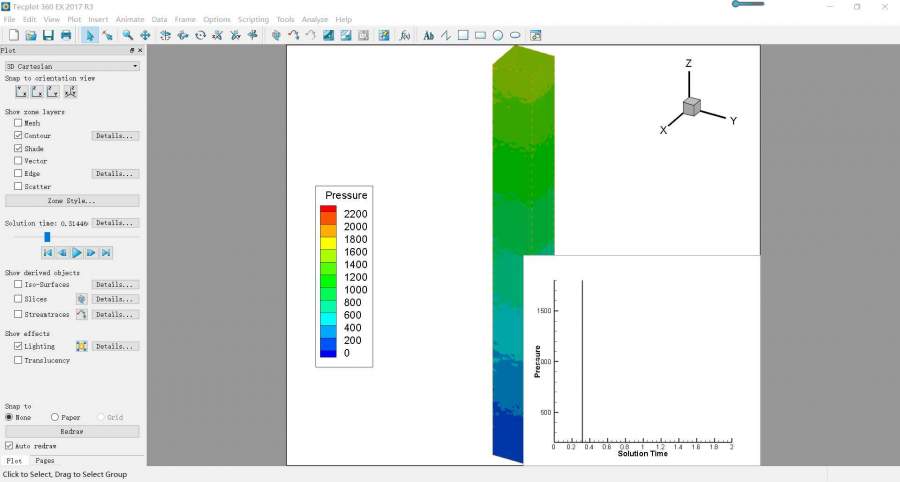Click the solution time slider handle
The height and width of the screenshot is (482, 900).
coord(47,237)
